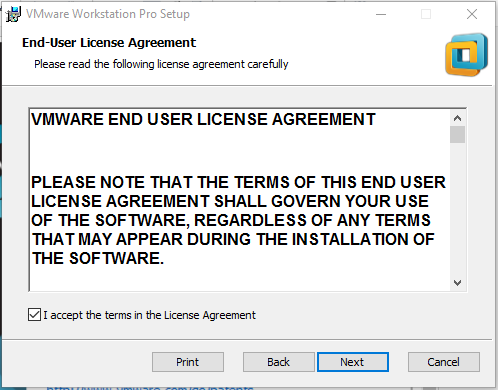Uncheck the accept license terms checkbox
This screenshot has height=390, width=498.
(x=35, y=315)
